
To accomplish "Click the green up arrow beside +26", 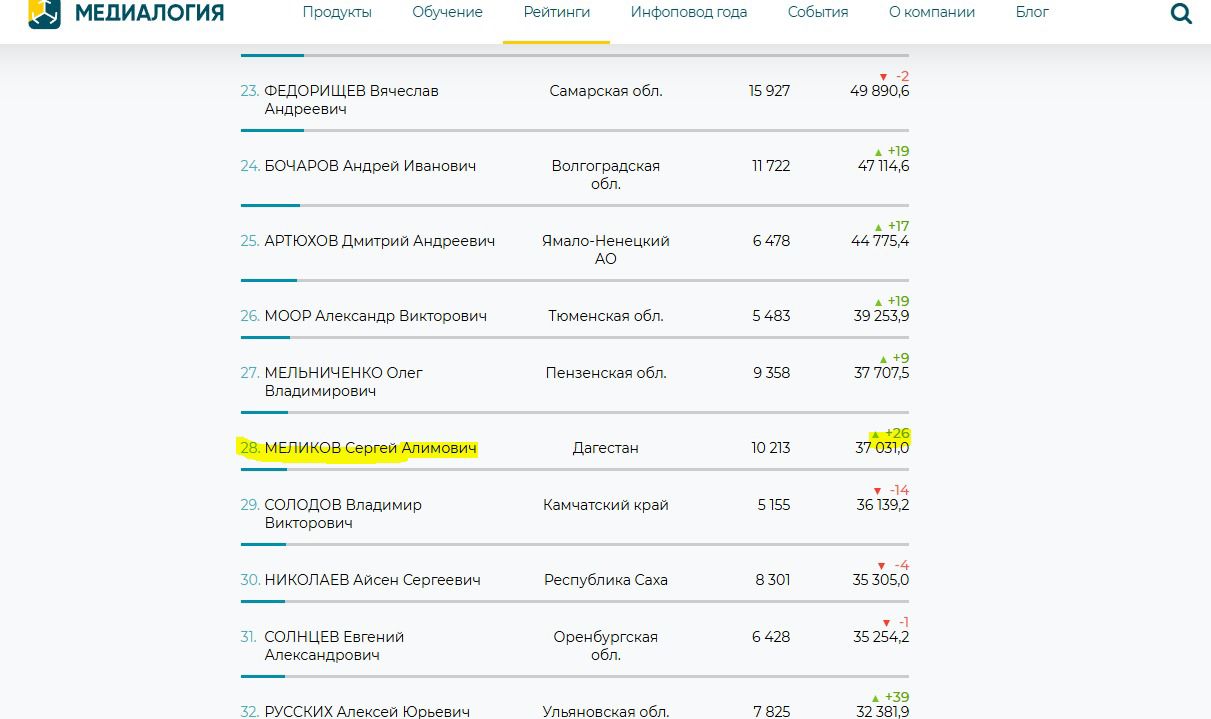I will [x=876, y=435].
